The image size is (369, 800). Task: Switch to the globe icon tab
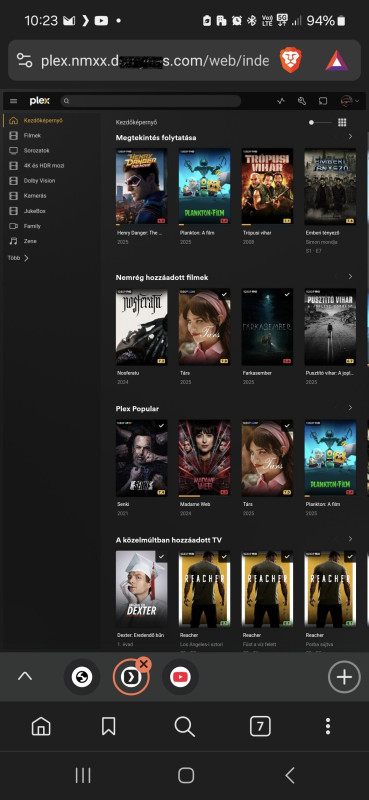coord(82,677)
